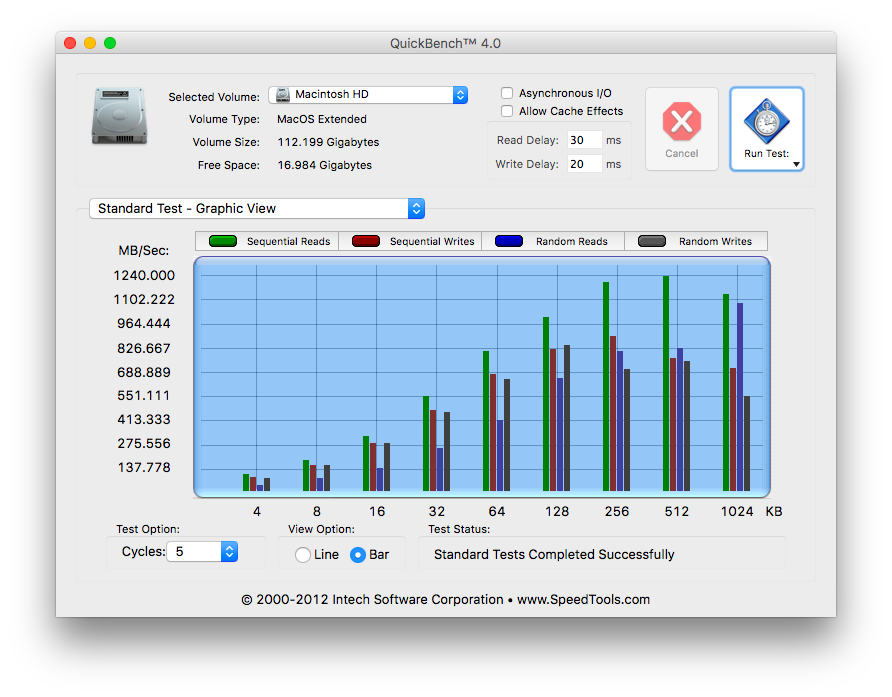Click green Sequential Reads legend swatch
Image resolution: width=892 pixels, height=697 pixels.
[223, 241]
